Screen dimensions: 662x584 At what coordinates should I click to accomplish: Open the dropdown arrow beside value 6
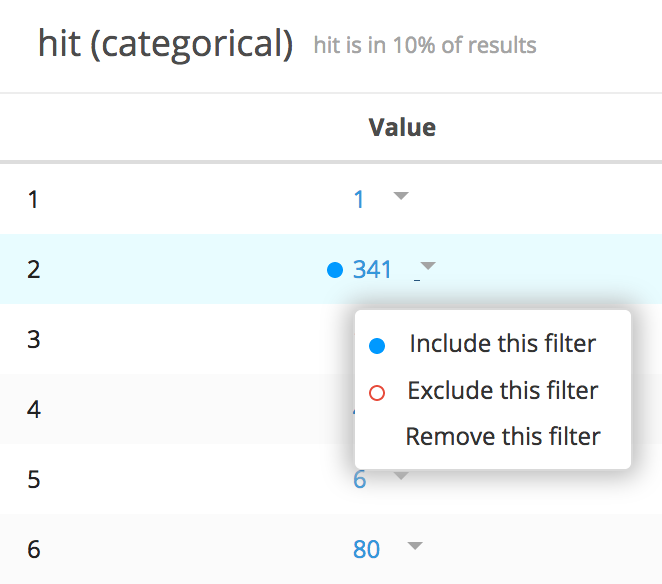[x=401, y=477]
